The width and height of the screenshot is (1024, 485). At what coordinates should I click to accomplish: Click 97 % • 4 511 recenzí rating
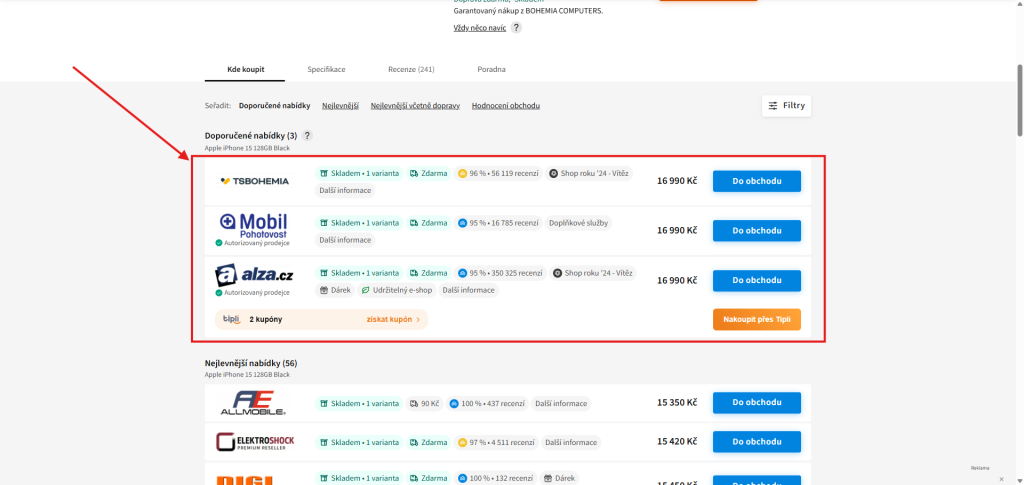point(496,443)
